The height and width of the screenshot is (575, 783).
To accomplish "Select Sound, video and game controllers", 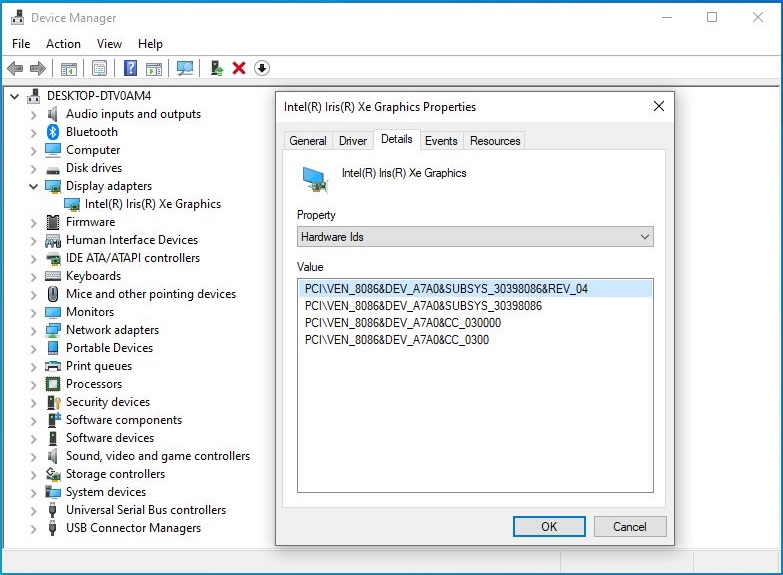I will click(158, 456).
